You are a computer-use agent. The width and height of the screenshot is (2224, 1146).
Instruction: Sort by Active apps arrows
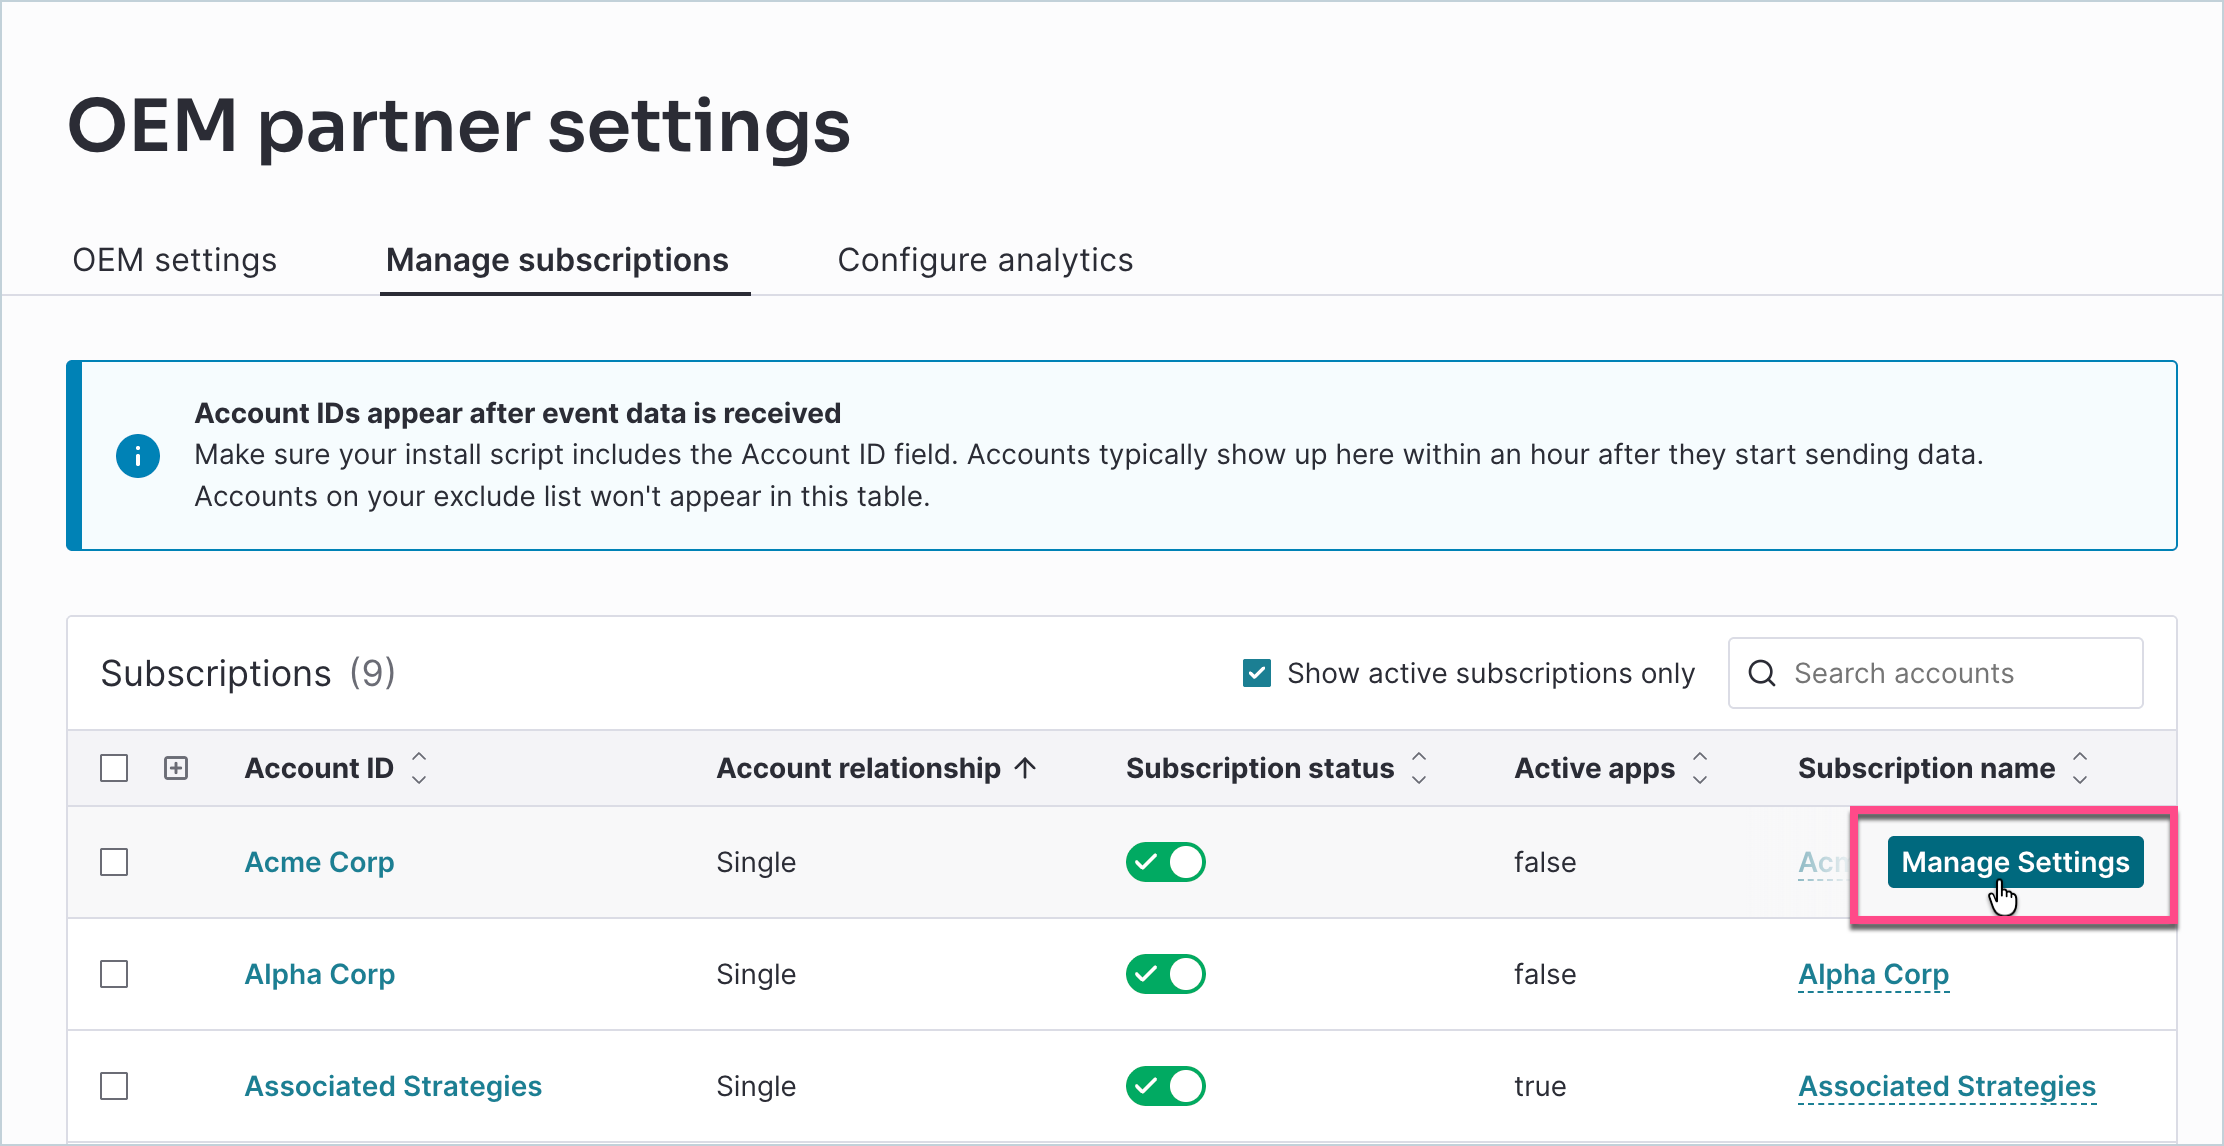tap(1700, 768)
